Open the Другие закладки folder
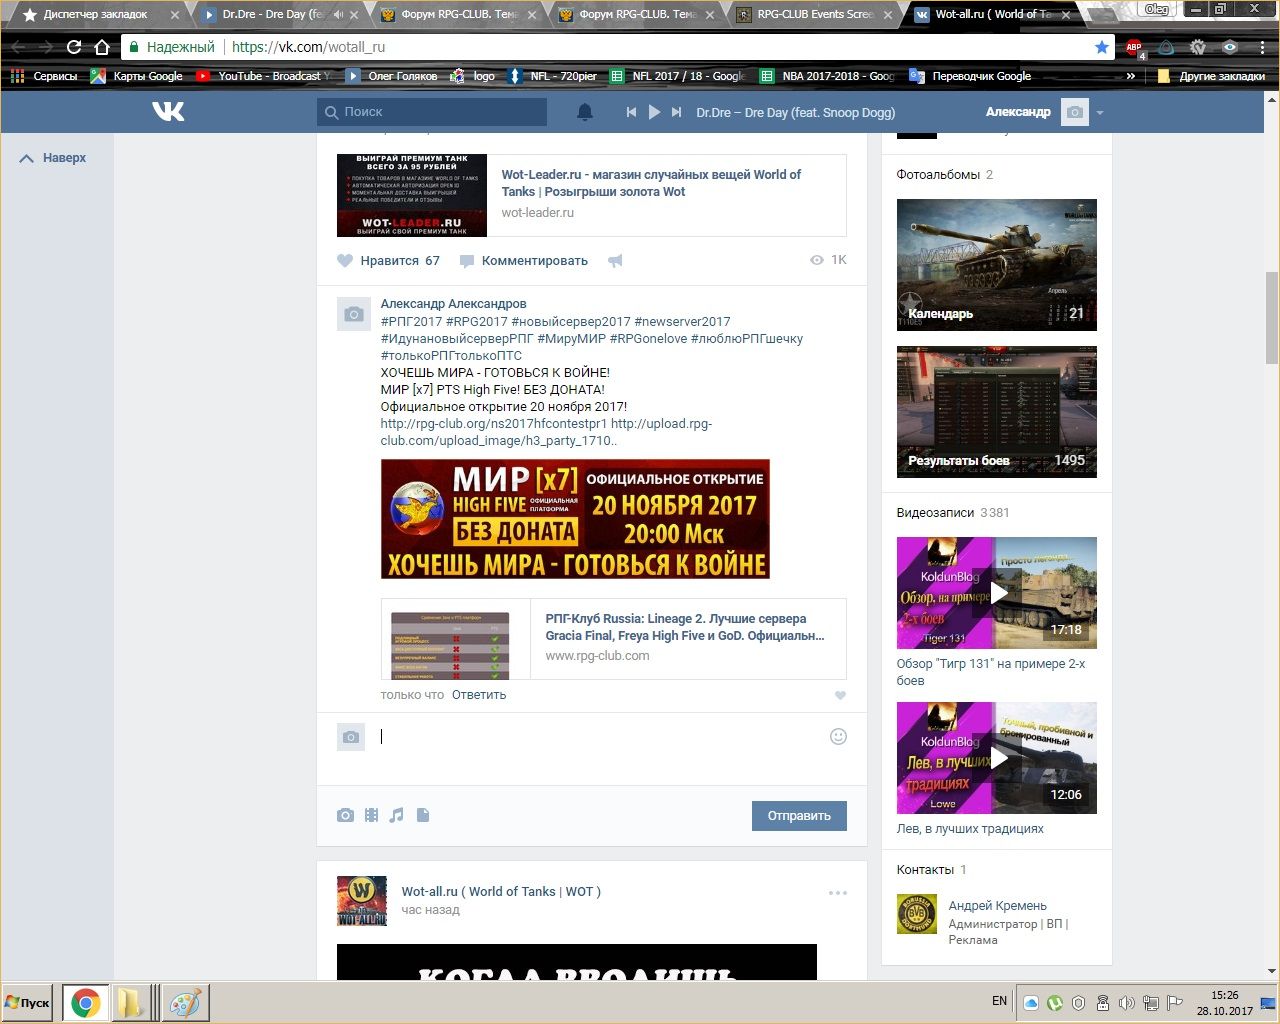The width and height of the screenshot is (1280, 1024). click(x=1211, y=76)
